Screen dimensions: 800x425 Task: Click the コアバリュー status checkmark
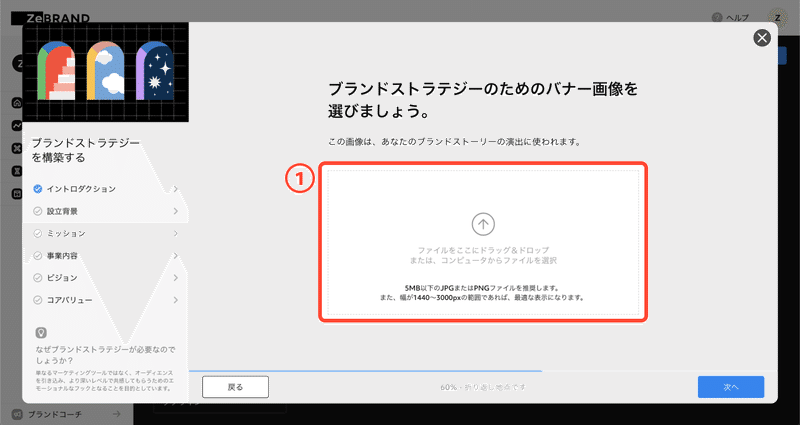(37, 300)
